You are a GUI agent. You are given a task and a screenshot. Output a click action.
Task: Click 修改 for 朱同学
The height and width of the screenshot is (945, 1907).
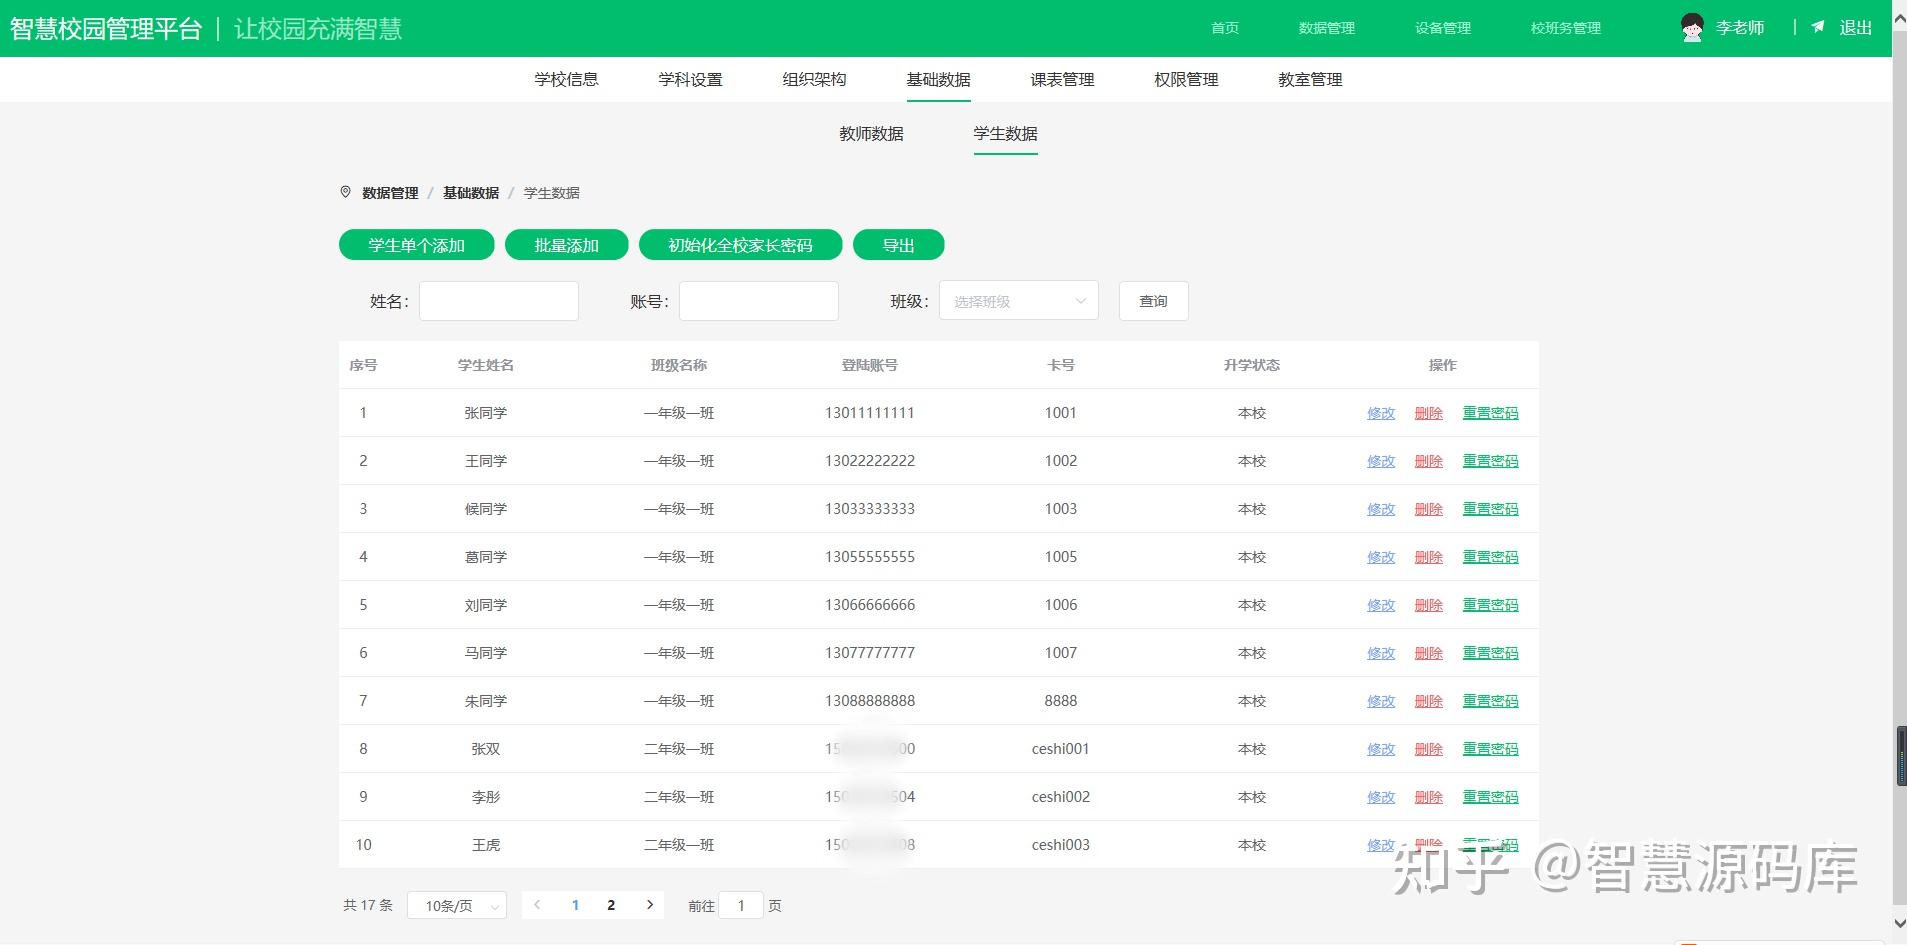pyautogui.click(x=1381, y=701)
